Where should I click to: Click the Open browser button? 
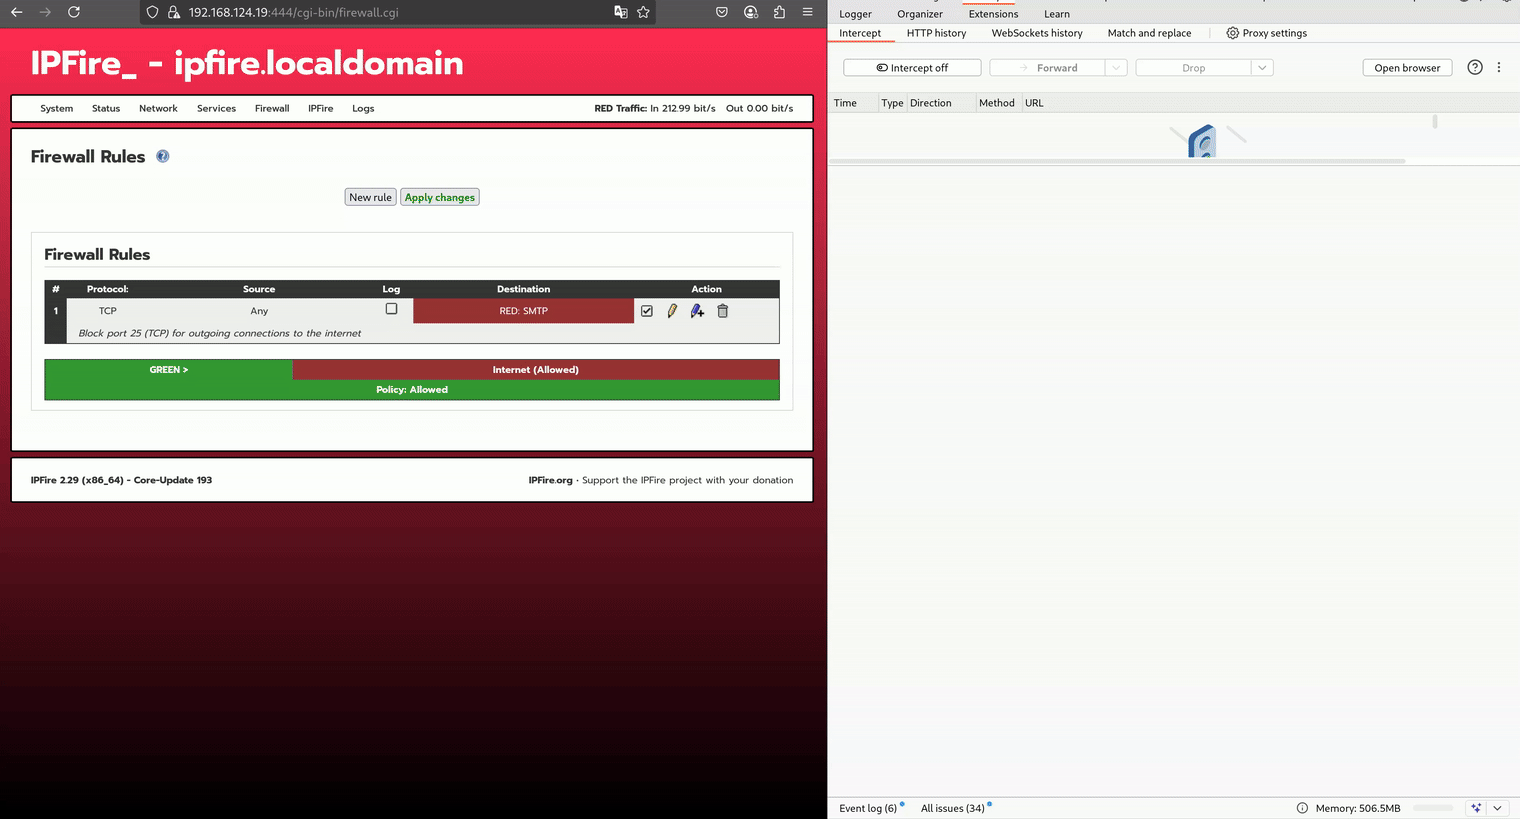click(1407, 68)
